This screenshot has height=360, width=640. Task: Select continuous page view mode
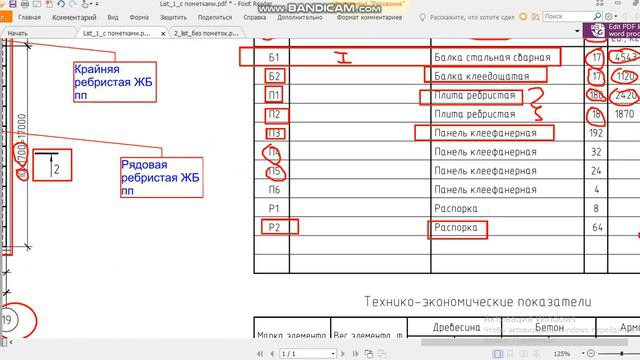click(x=510, y=353)
